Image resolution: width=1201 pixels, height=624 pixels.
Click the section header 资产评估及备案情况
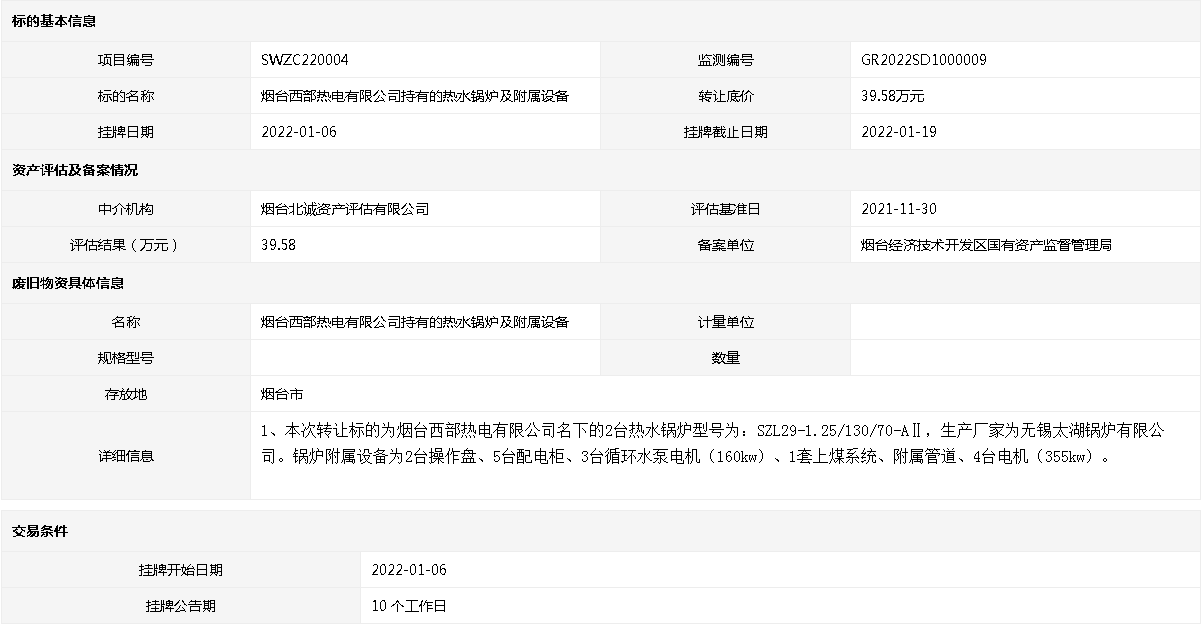(x=75, y=171)
